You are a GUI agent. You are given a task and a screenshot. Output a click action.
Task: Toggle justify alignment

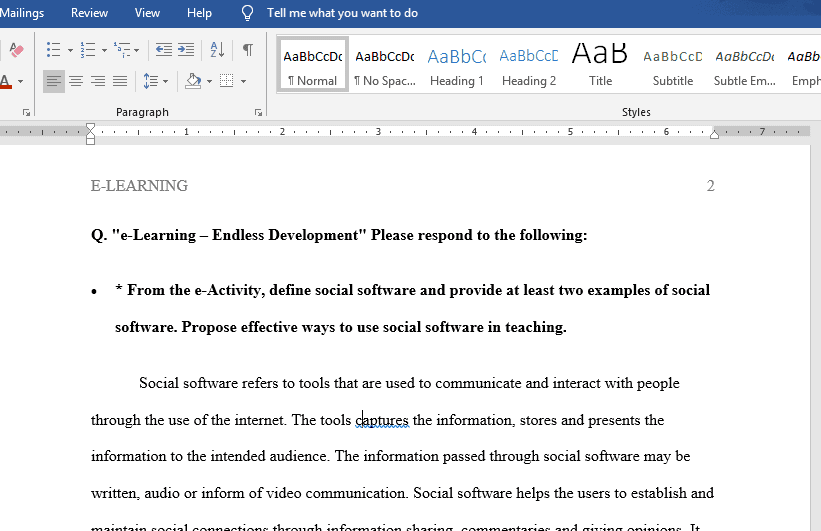pyautogui.click(x=120, y=81)
